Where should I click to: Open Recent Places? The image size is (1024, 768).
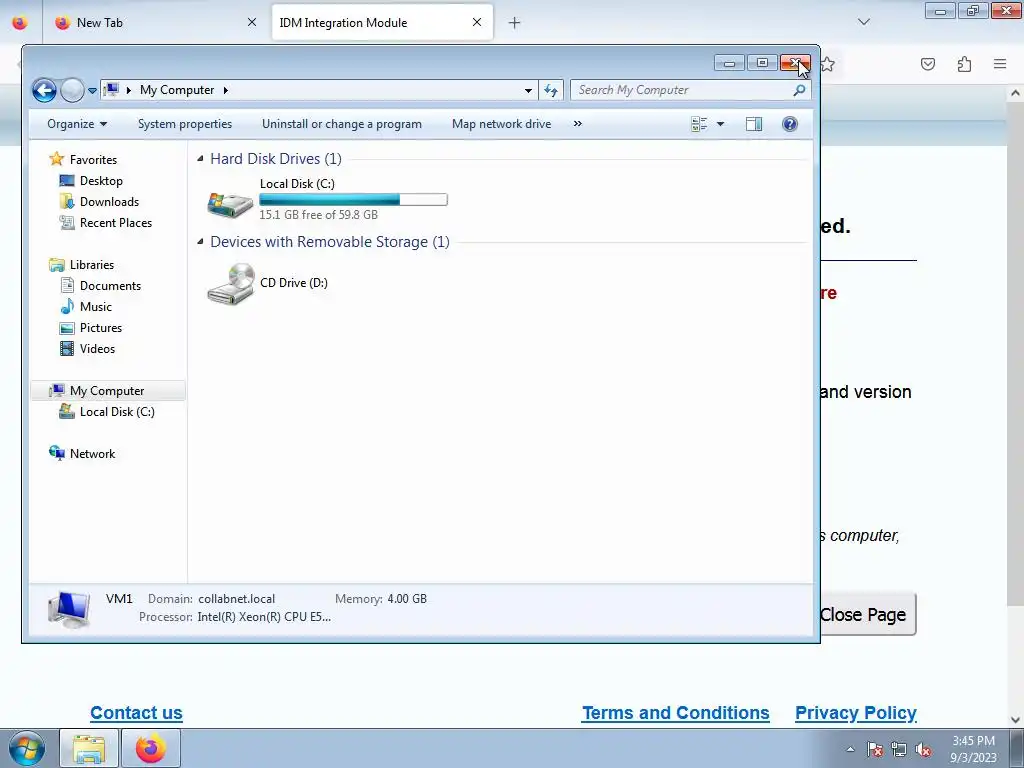click(116, 223)
